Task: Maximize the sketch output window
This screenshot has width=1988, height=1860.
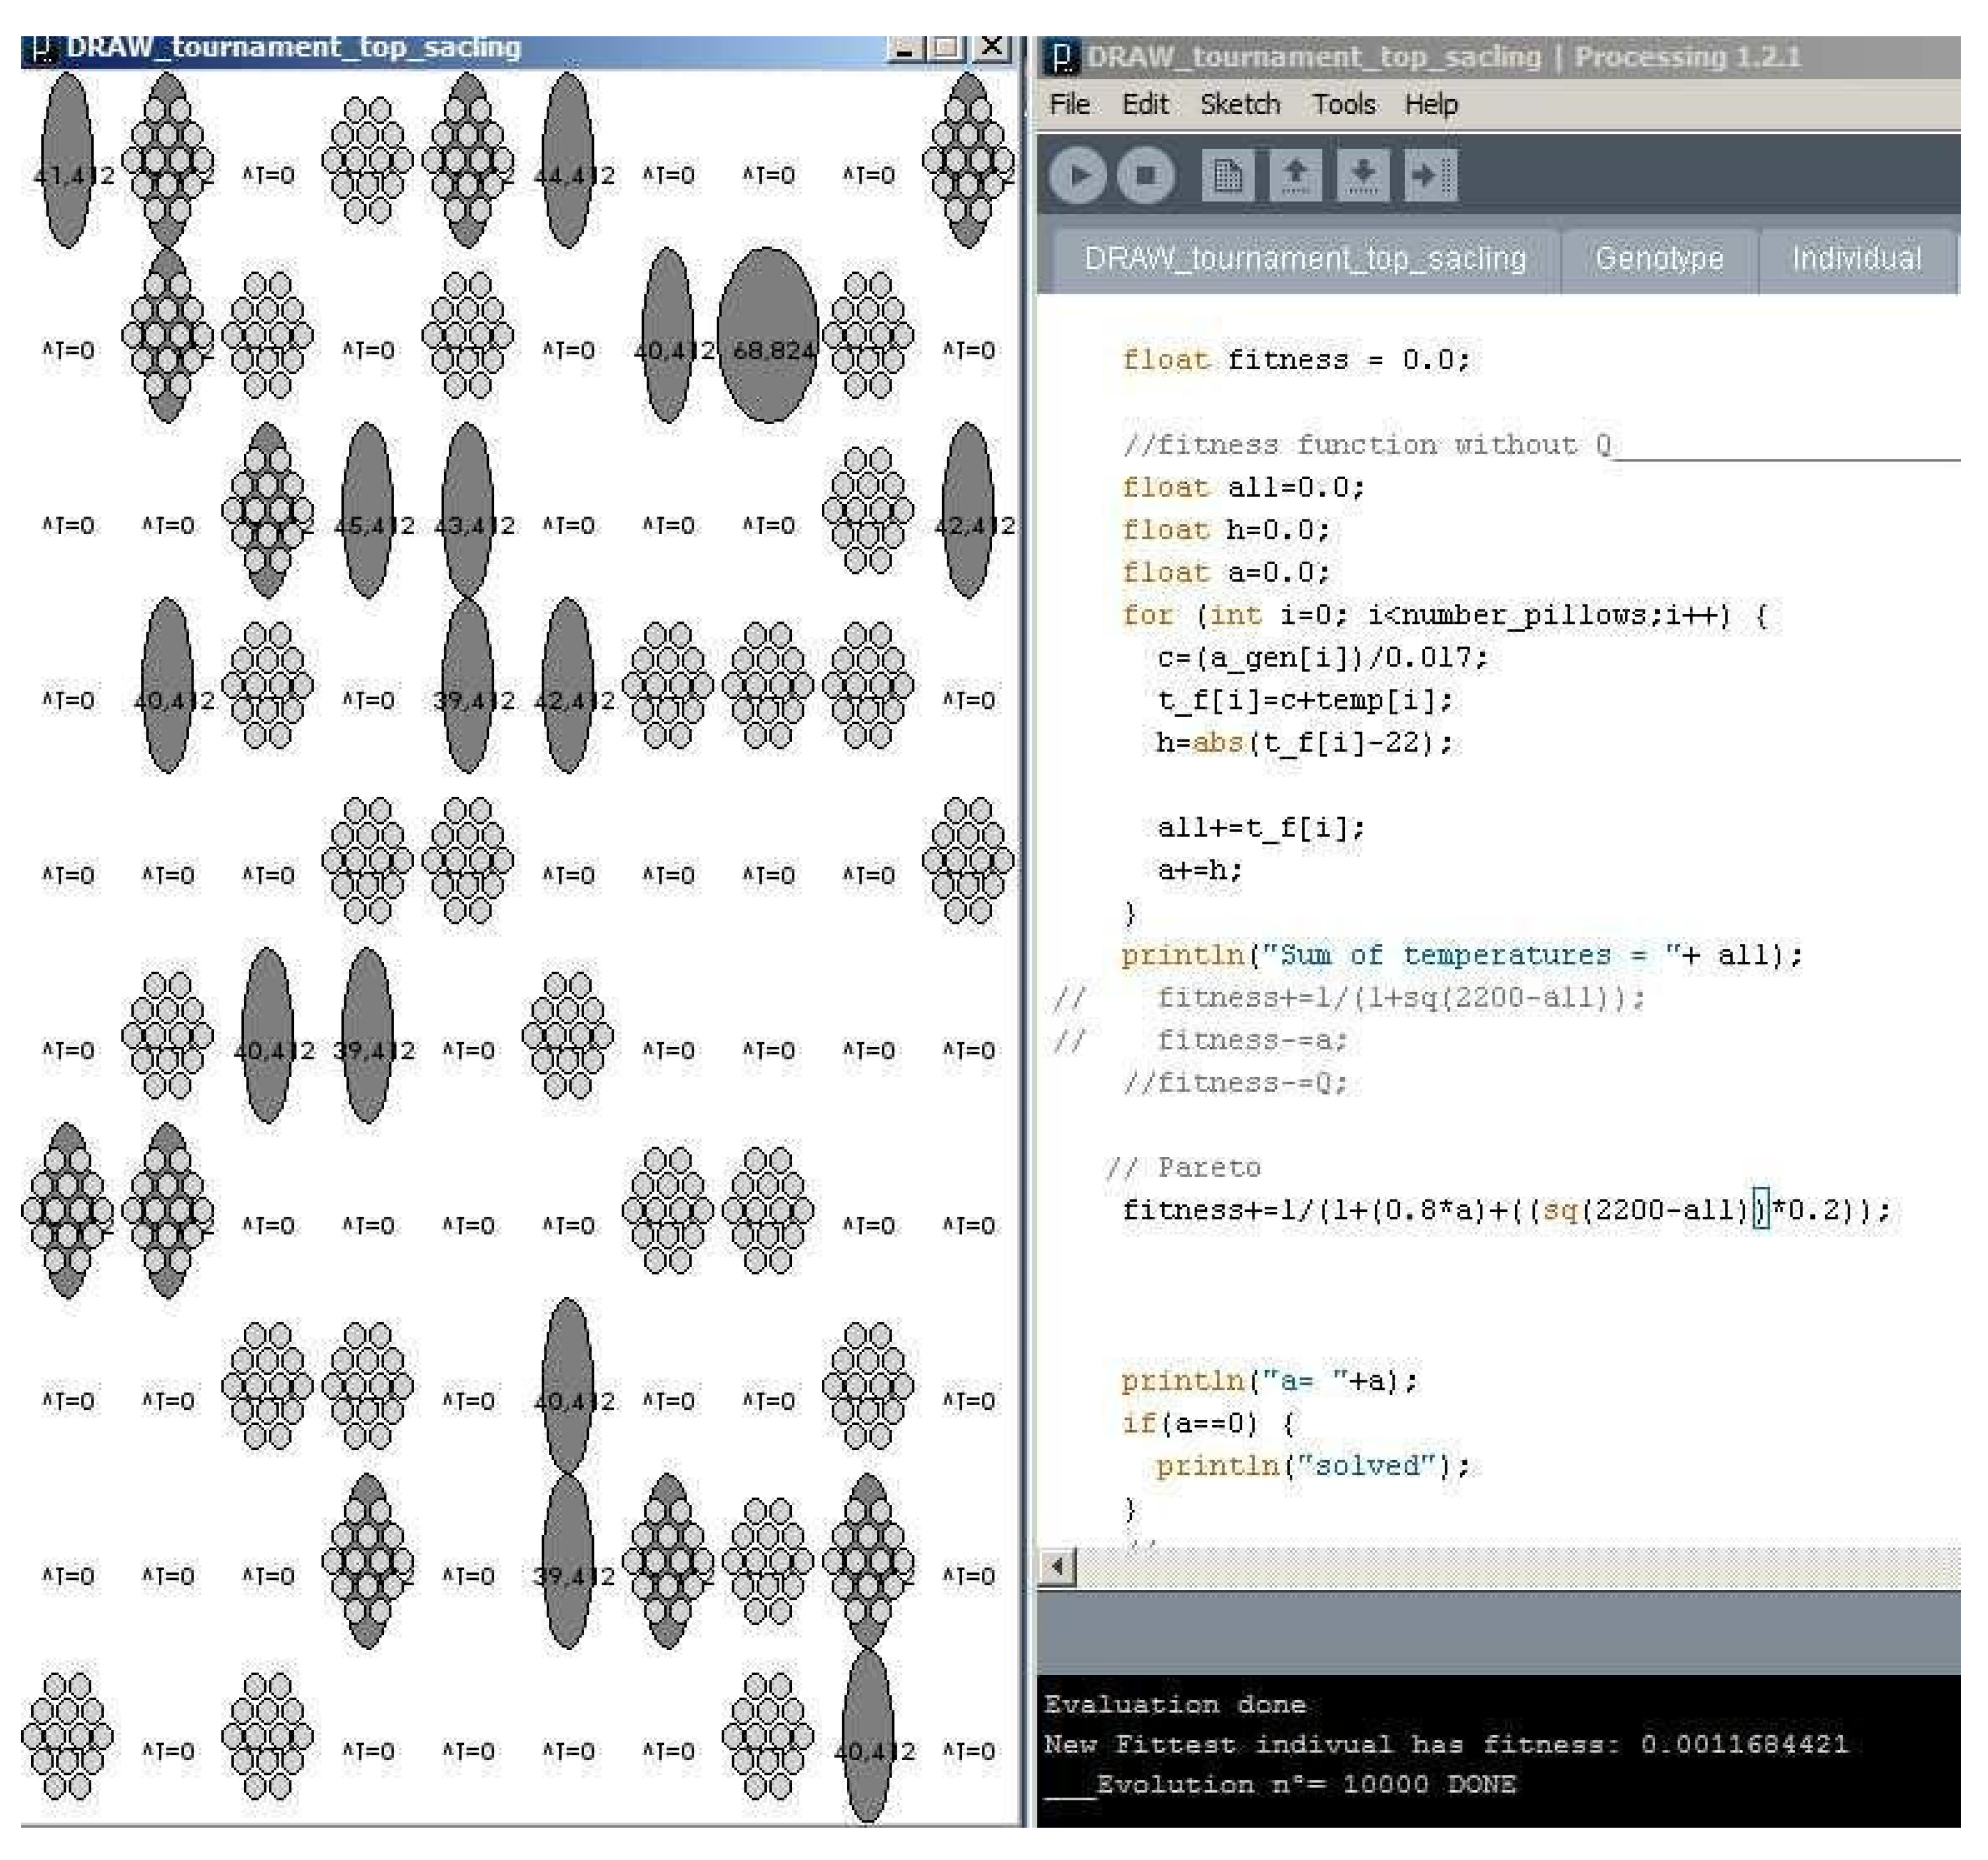Action: coord(946,47)
